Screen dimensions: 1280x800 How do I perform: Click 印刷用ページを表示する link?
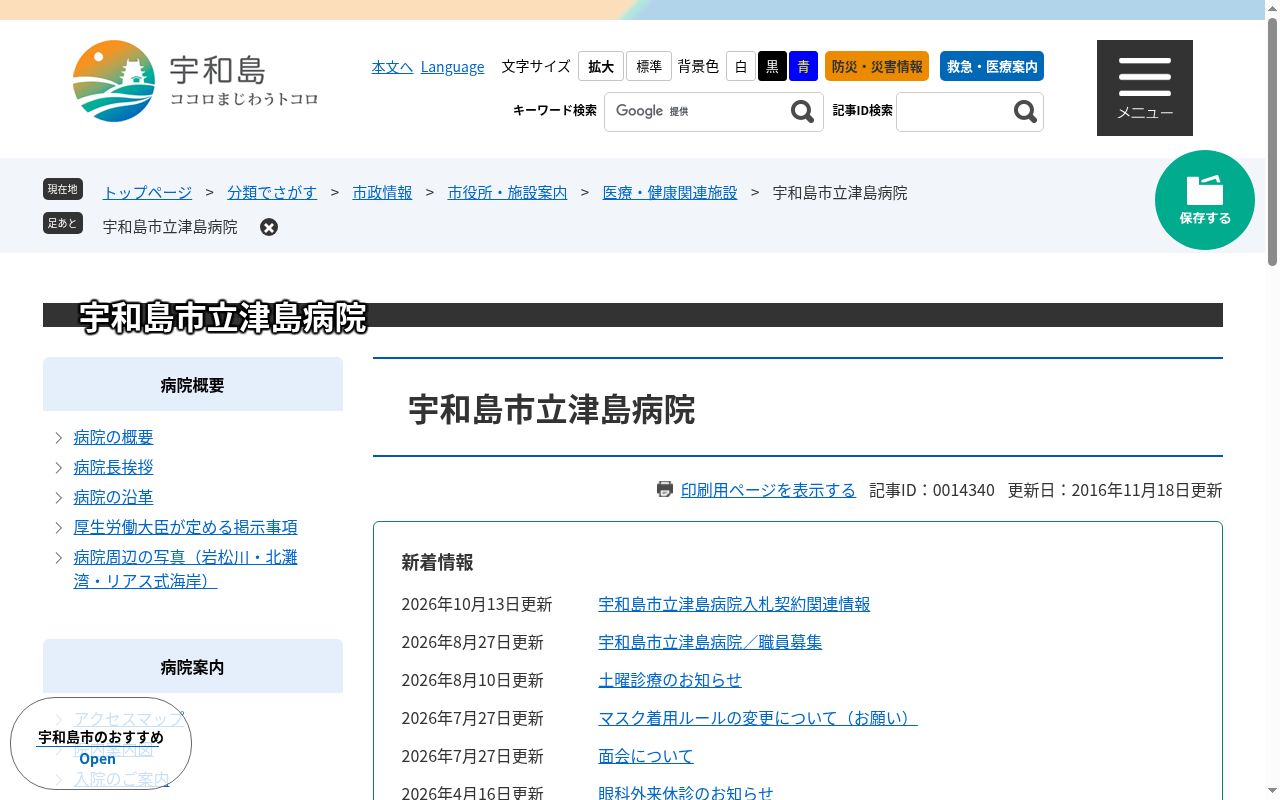click(768, 490)
